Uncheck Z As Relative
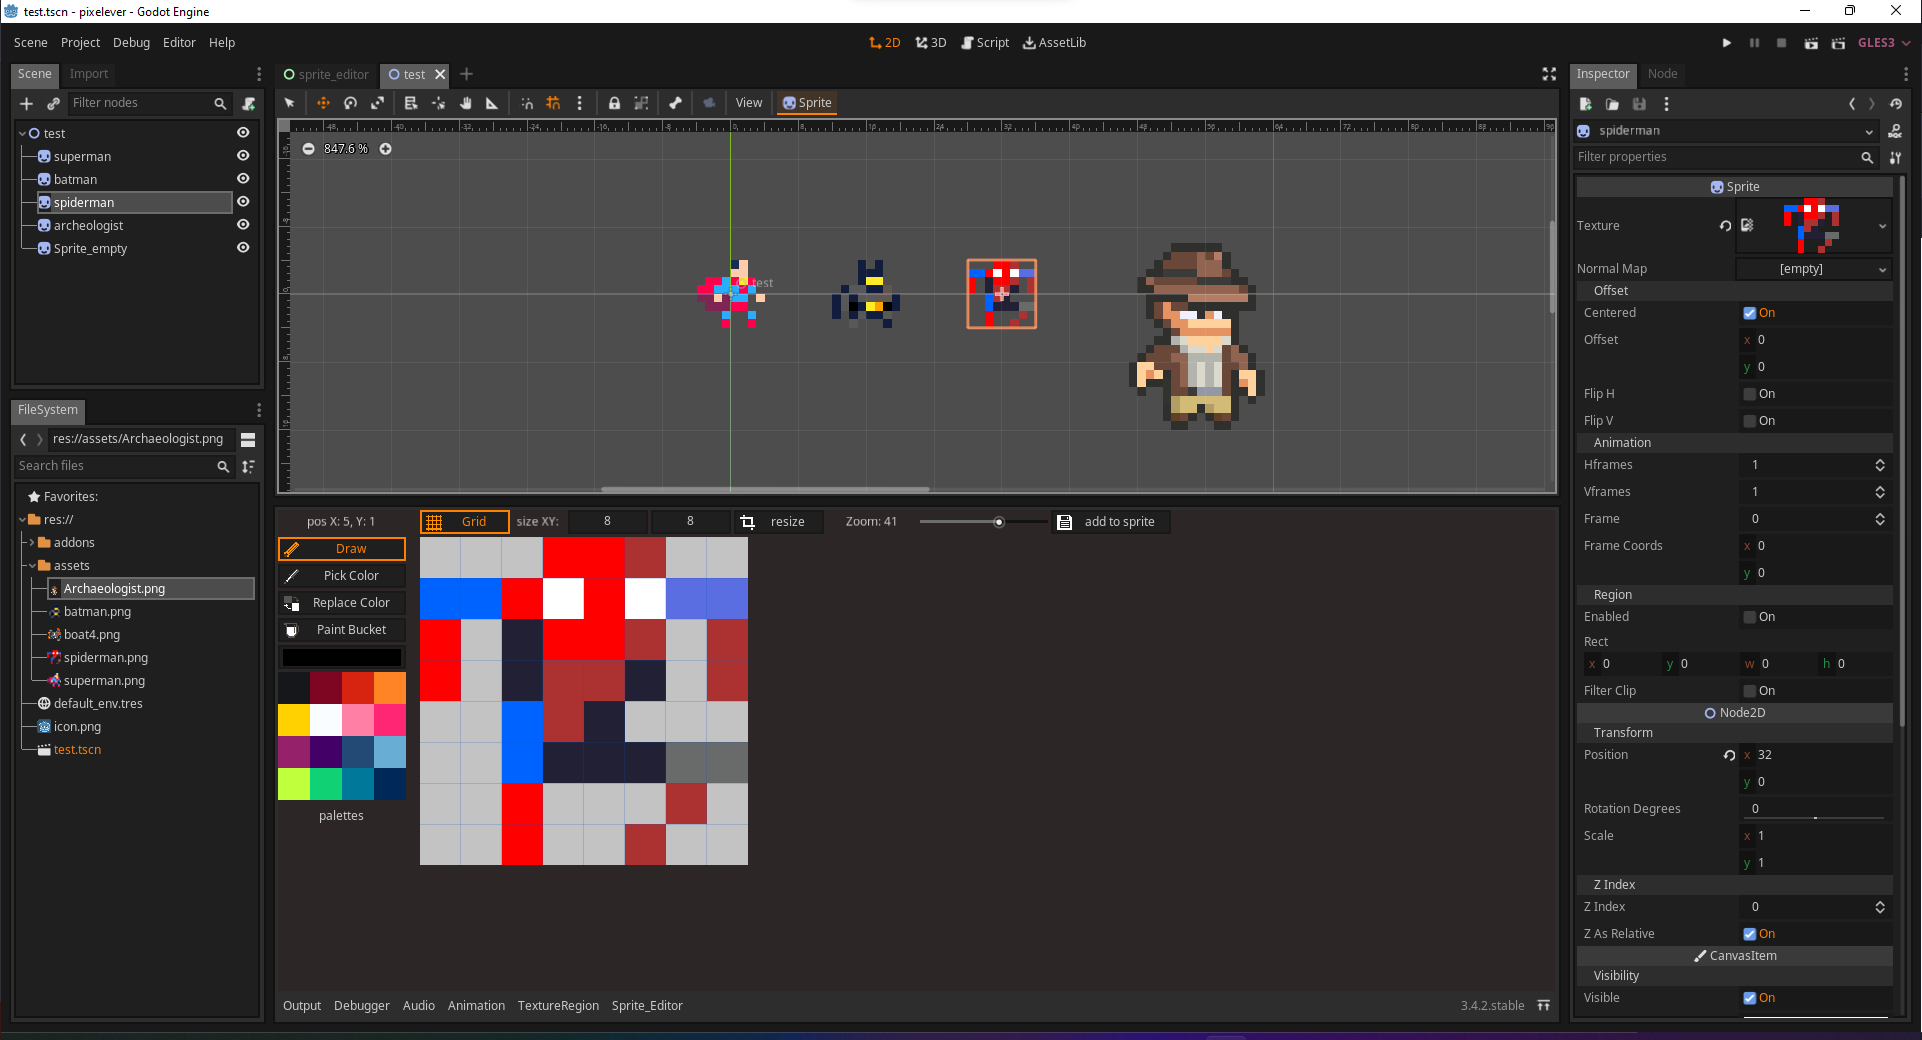This screenshot has width=1922, height=1040. (1749, 934)
